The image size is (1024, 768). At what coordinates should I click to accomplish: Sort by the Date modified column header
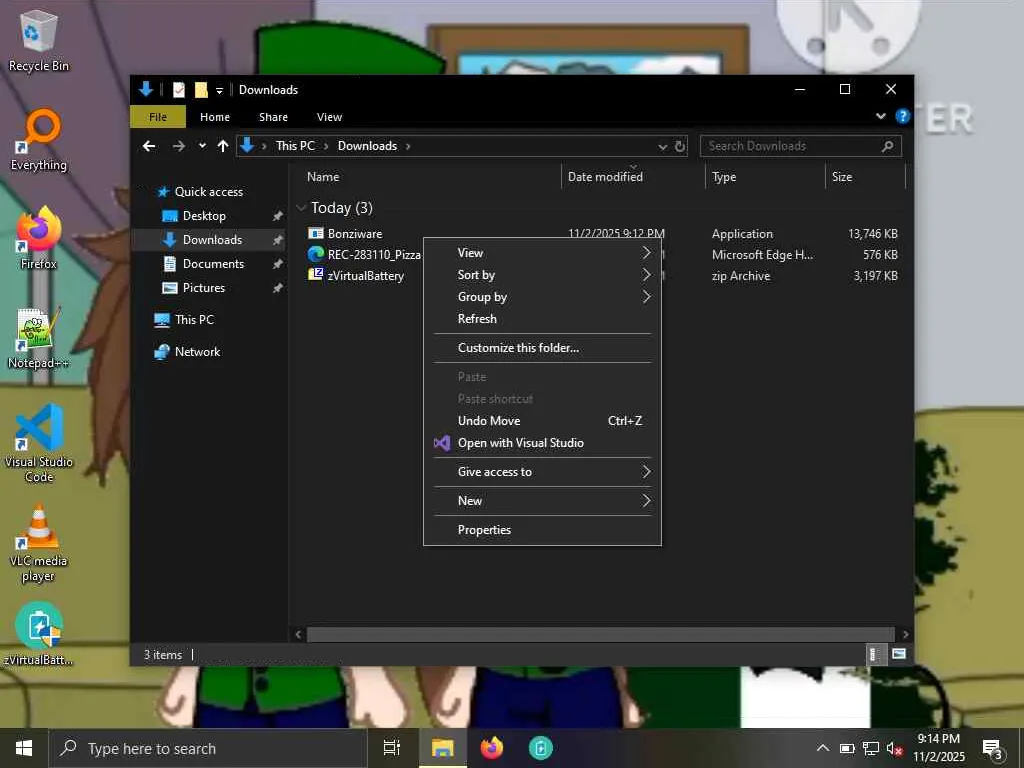tap(605, 177)
